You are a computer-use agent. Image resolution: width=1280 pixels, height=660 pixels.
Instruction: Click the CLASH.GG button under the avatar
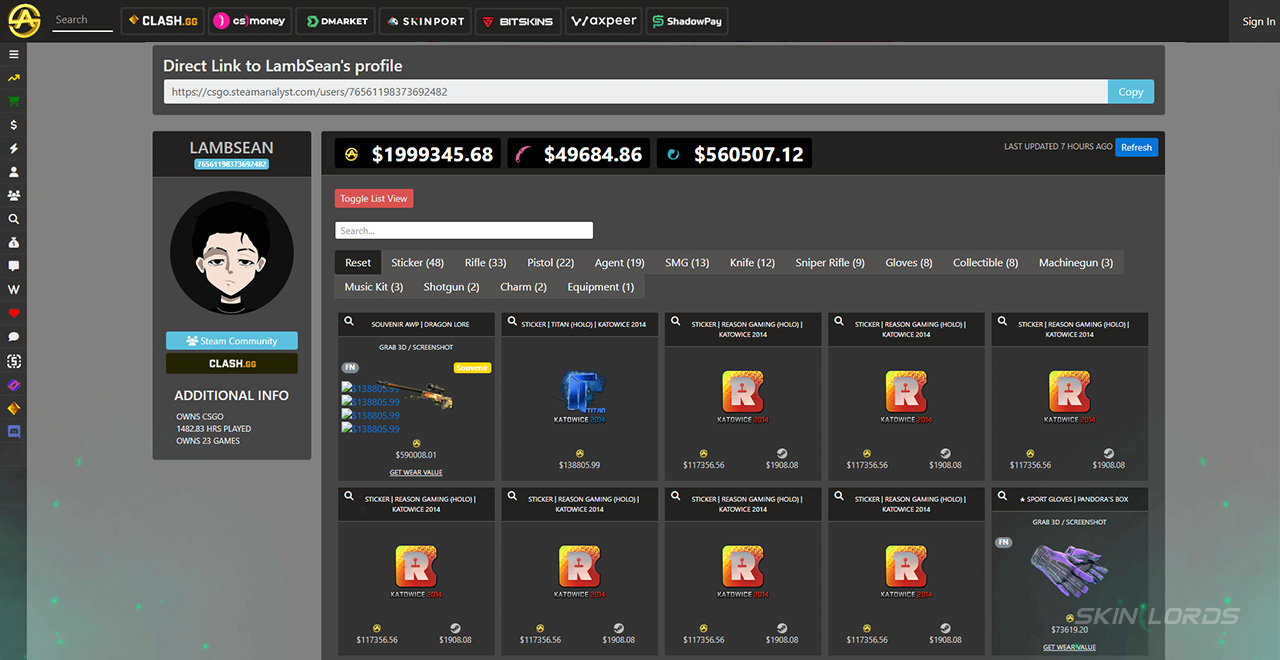coord(232,364)
